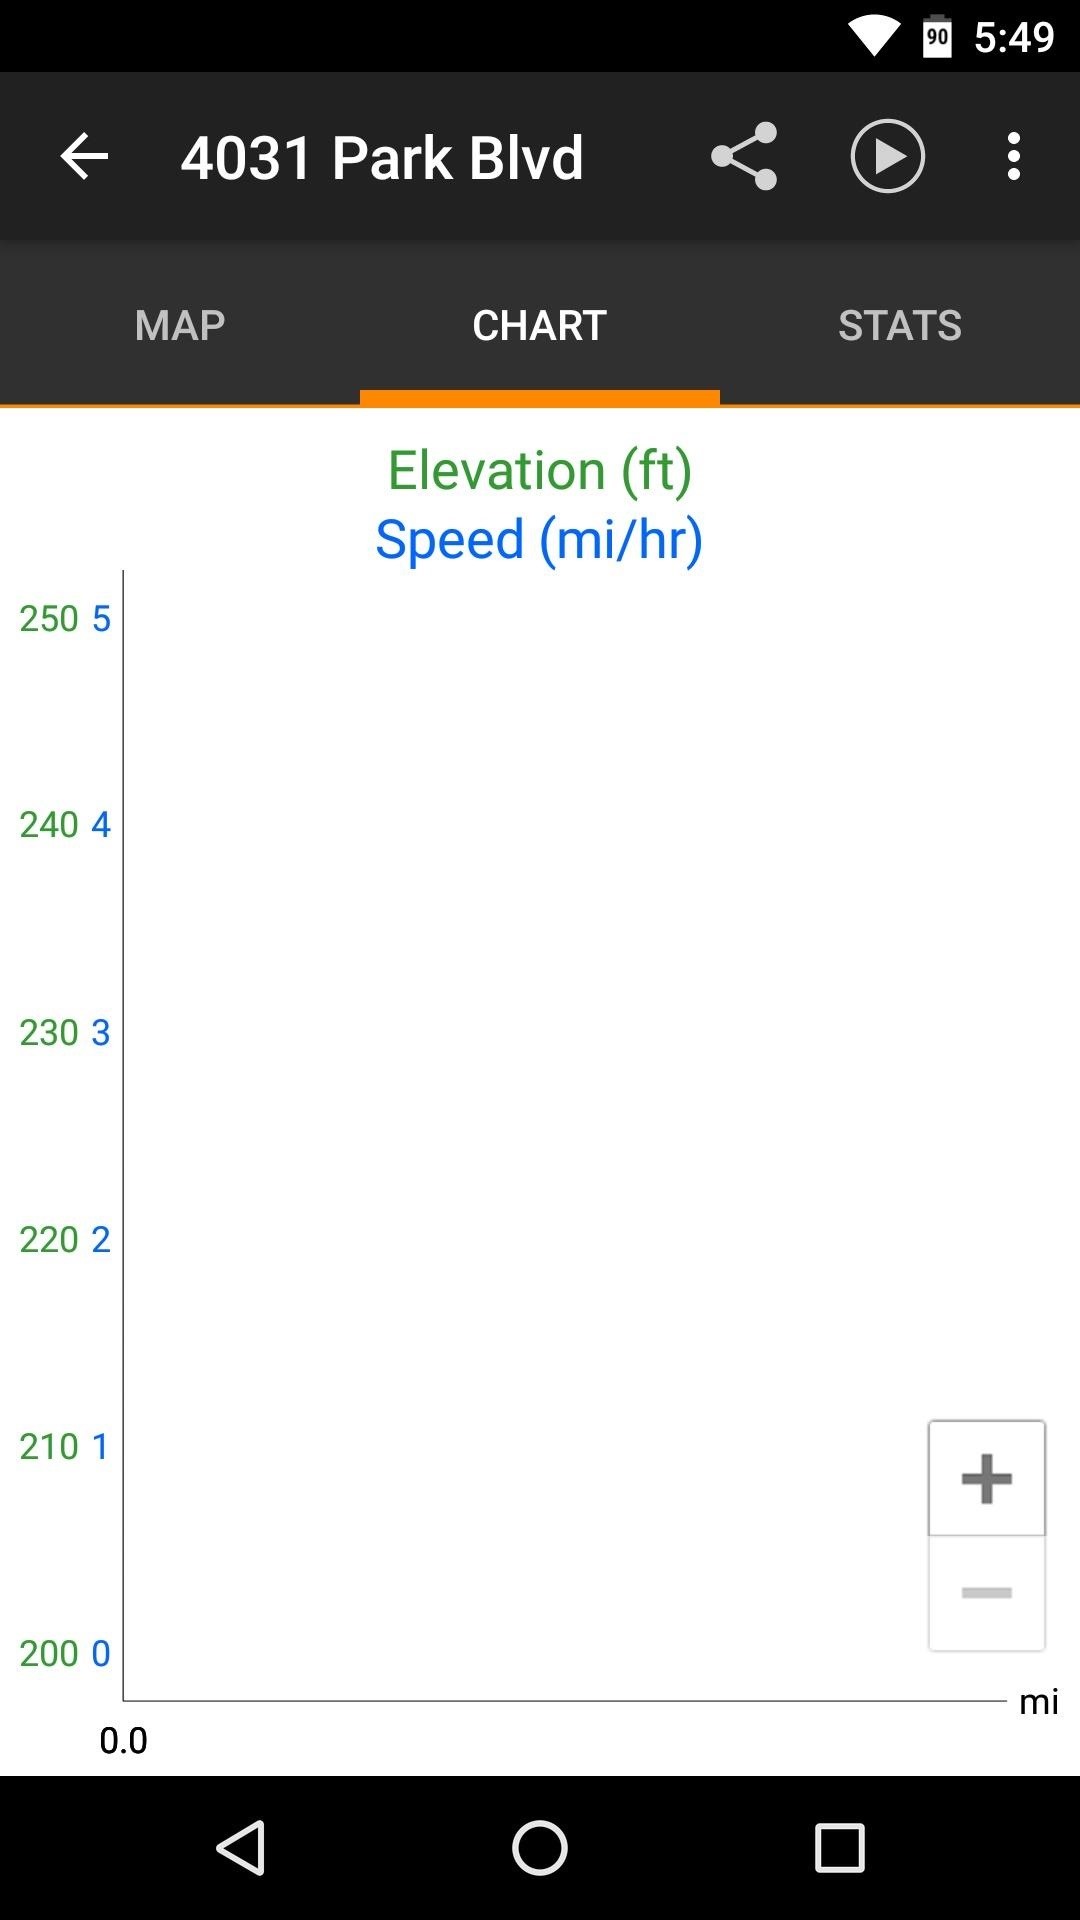Tap the Elevation (ft) legend label
Image resolution: width=1080 pixels, height=1920 pixels.
[x=540, y=470]
